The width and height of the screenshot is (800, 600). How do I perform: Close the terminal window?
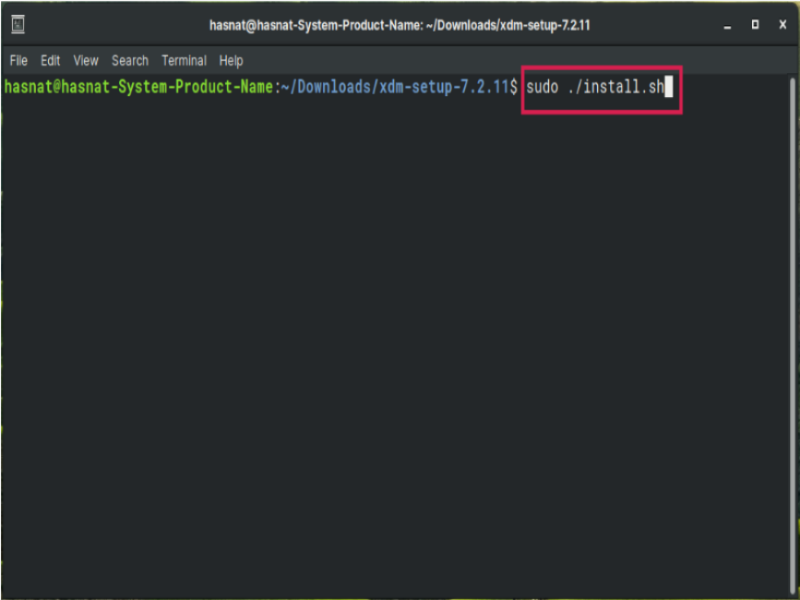[783, 24]
